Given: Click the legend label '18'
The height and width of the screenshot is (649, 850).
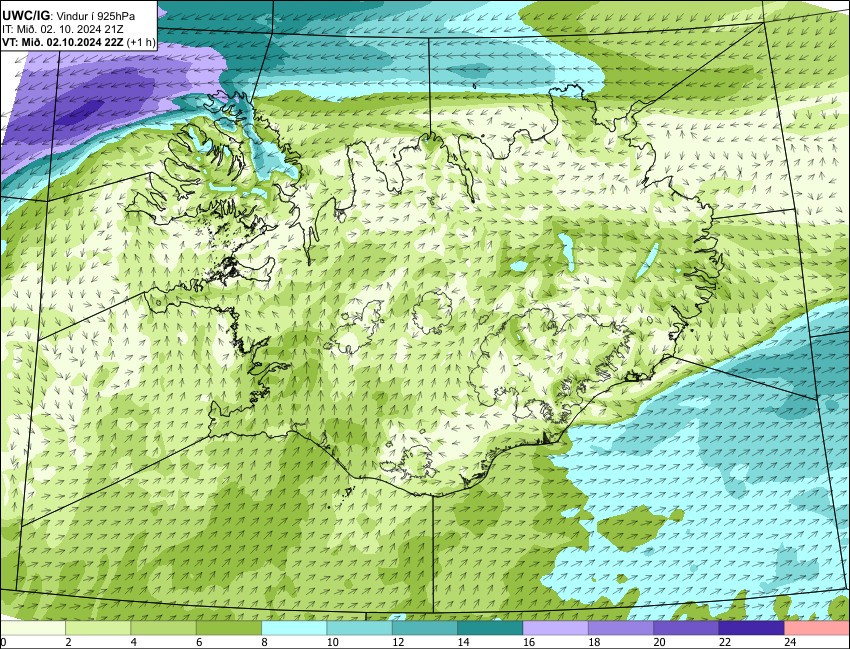Looking at the screenshot, I should (x=594, y=642).
